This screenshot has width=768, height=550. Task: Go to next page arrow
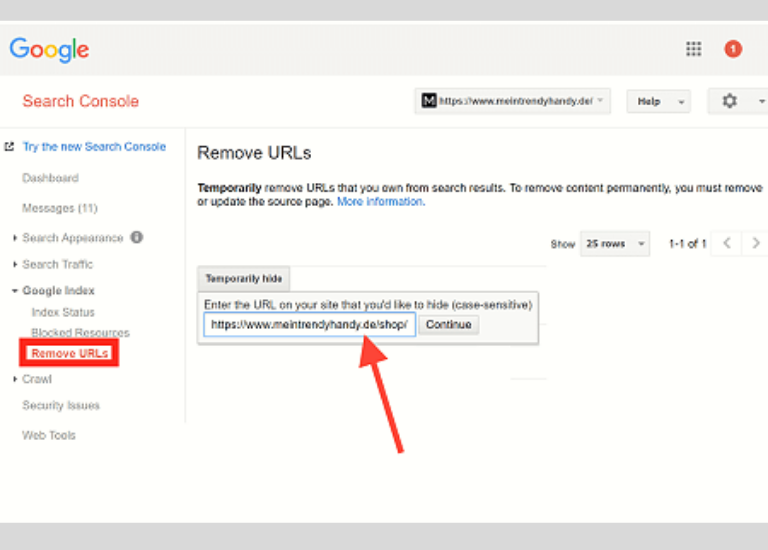(x=755, y=243)
